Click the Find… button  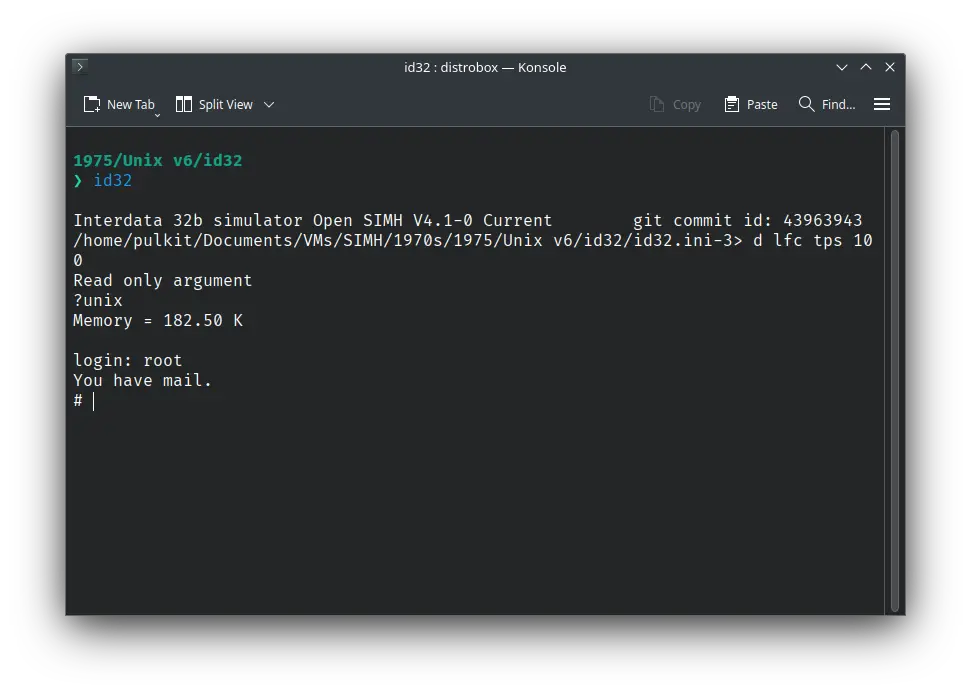tap(826, 103)
